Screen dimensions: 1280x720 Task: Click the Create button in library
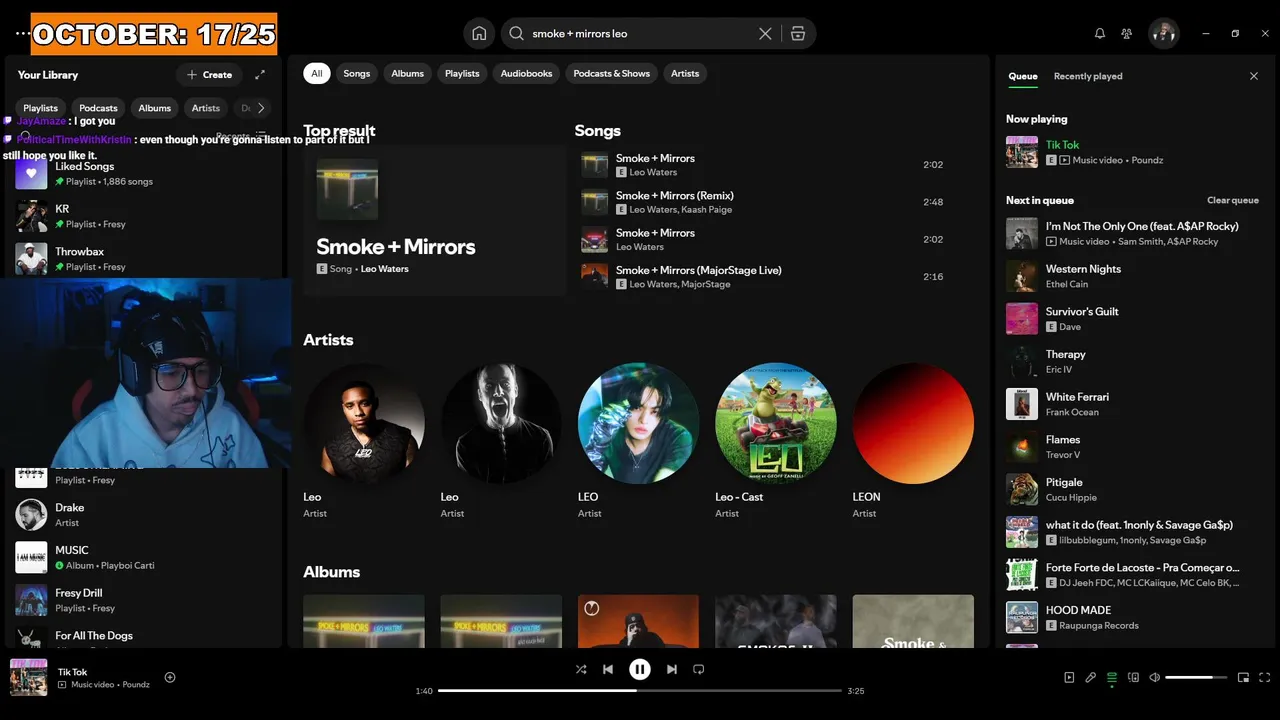point(209,75)
